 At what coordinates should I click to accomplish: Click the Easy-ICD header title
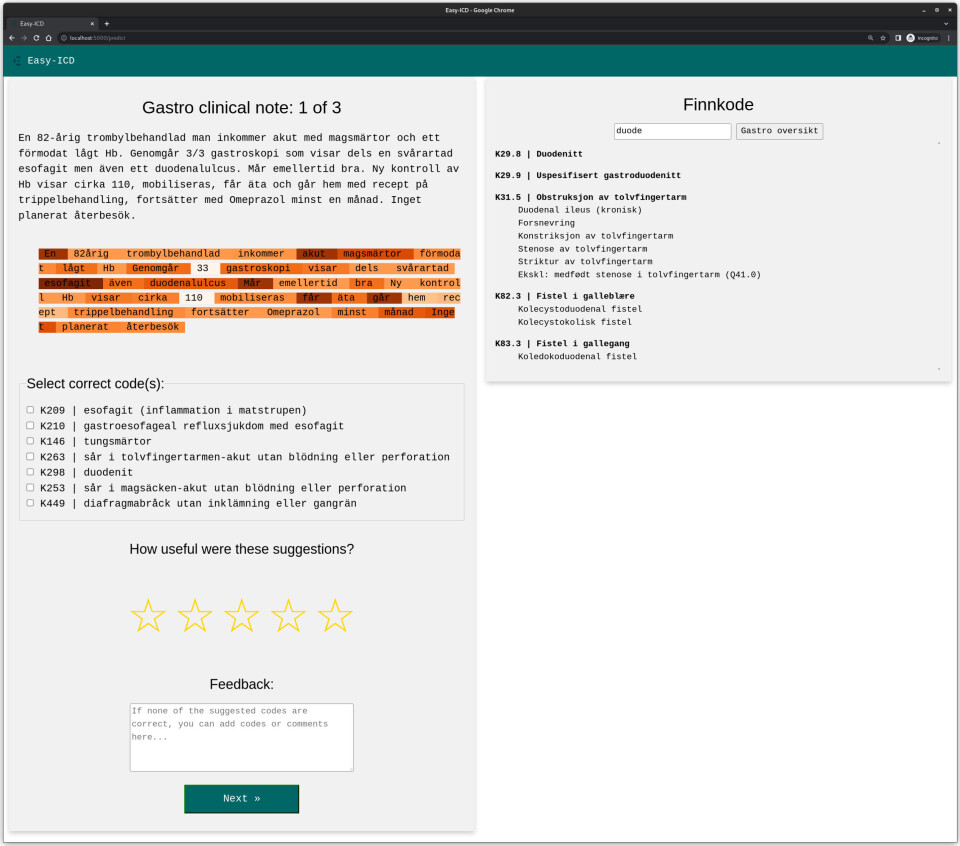(x=50, y=61)
